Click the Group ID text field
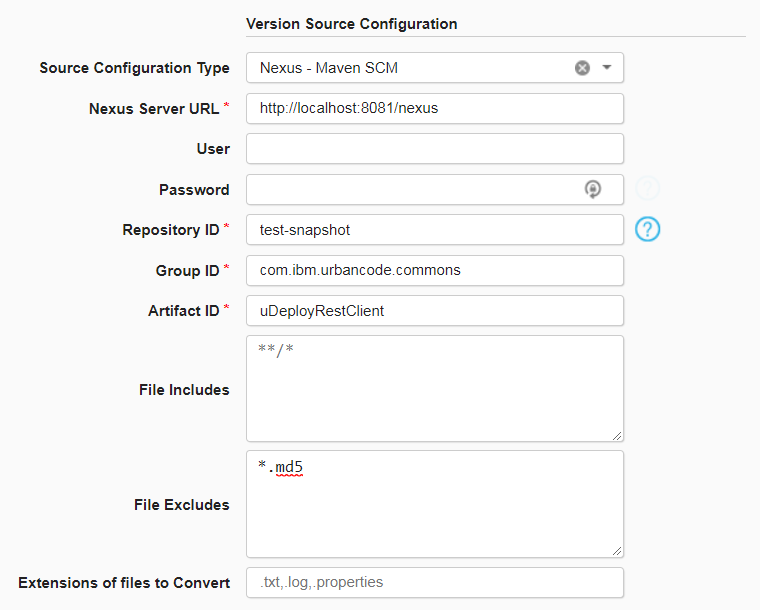Screen dimensions: 760x610 click(434, 270)
